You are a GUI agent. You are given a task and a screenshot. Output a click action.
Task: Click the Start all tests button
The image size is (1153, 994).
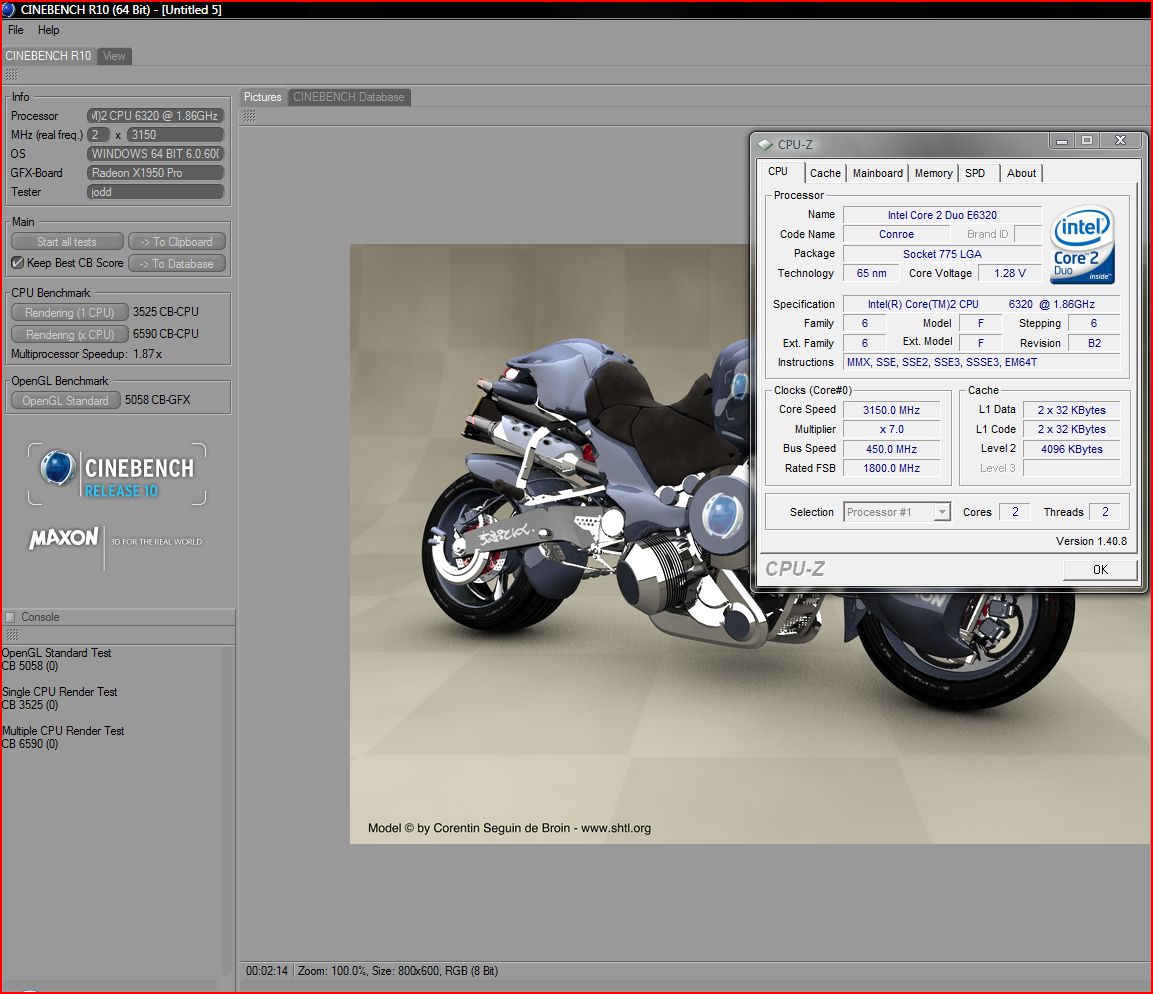(67, 242)
